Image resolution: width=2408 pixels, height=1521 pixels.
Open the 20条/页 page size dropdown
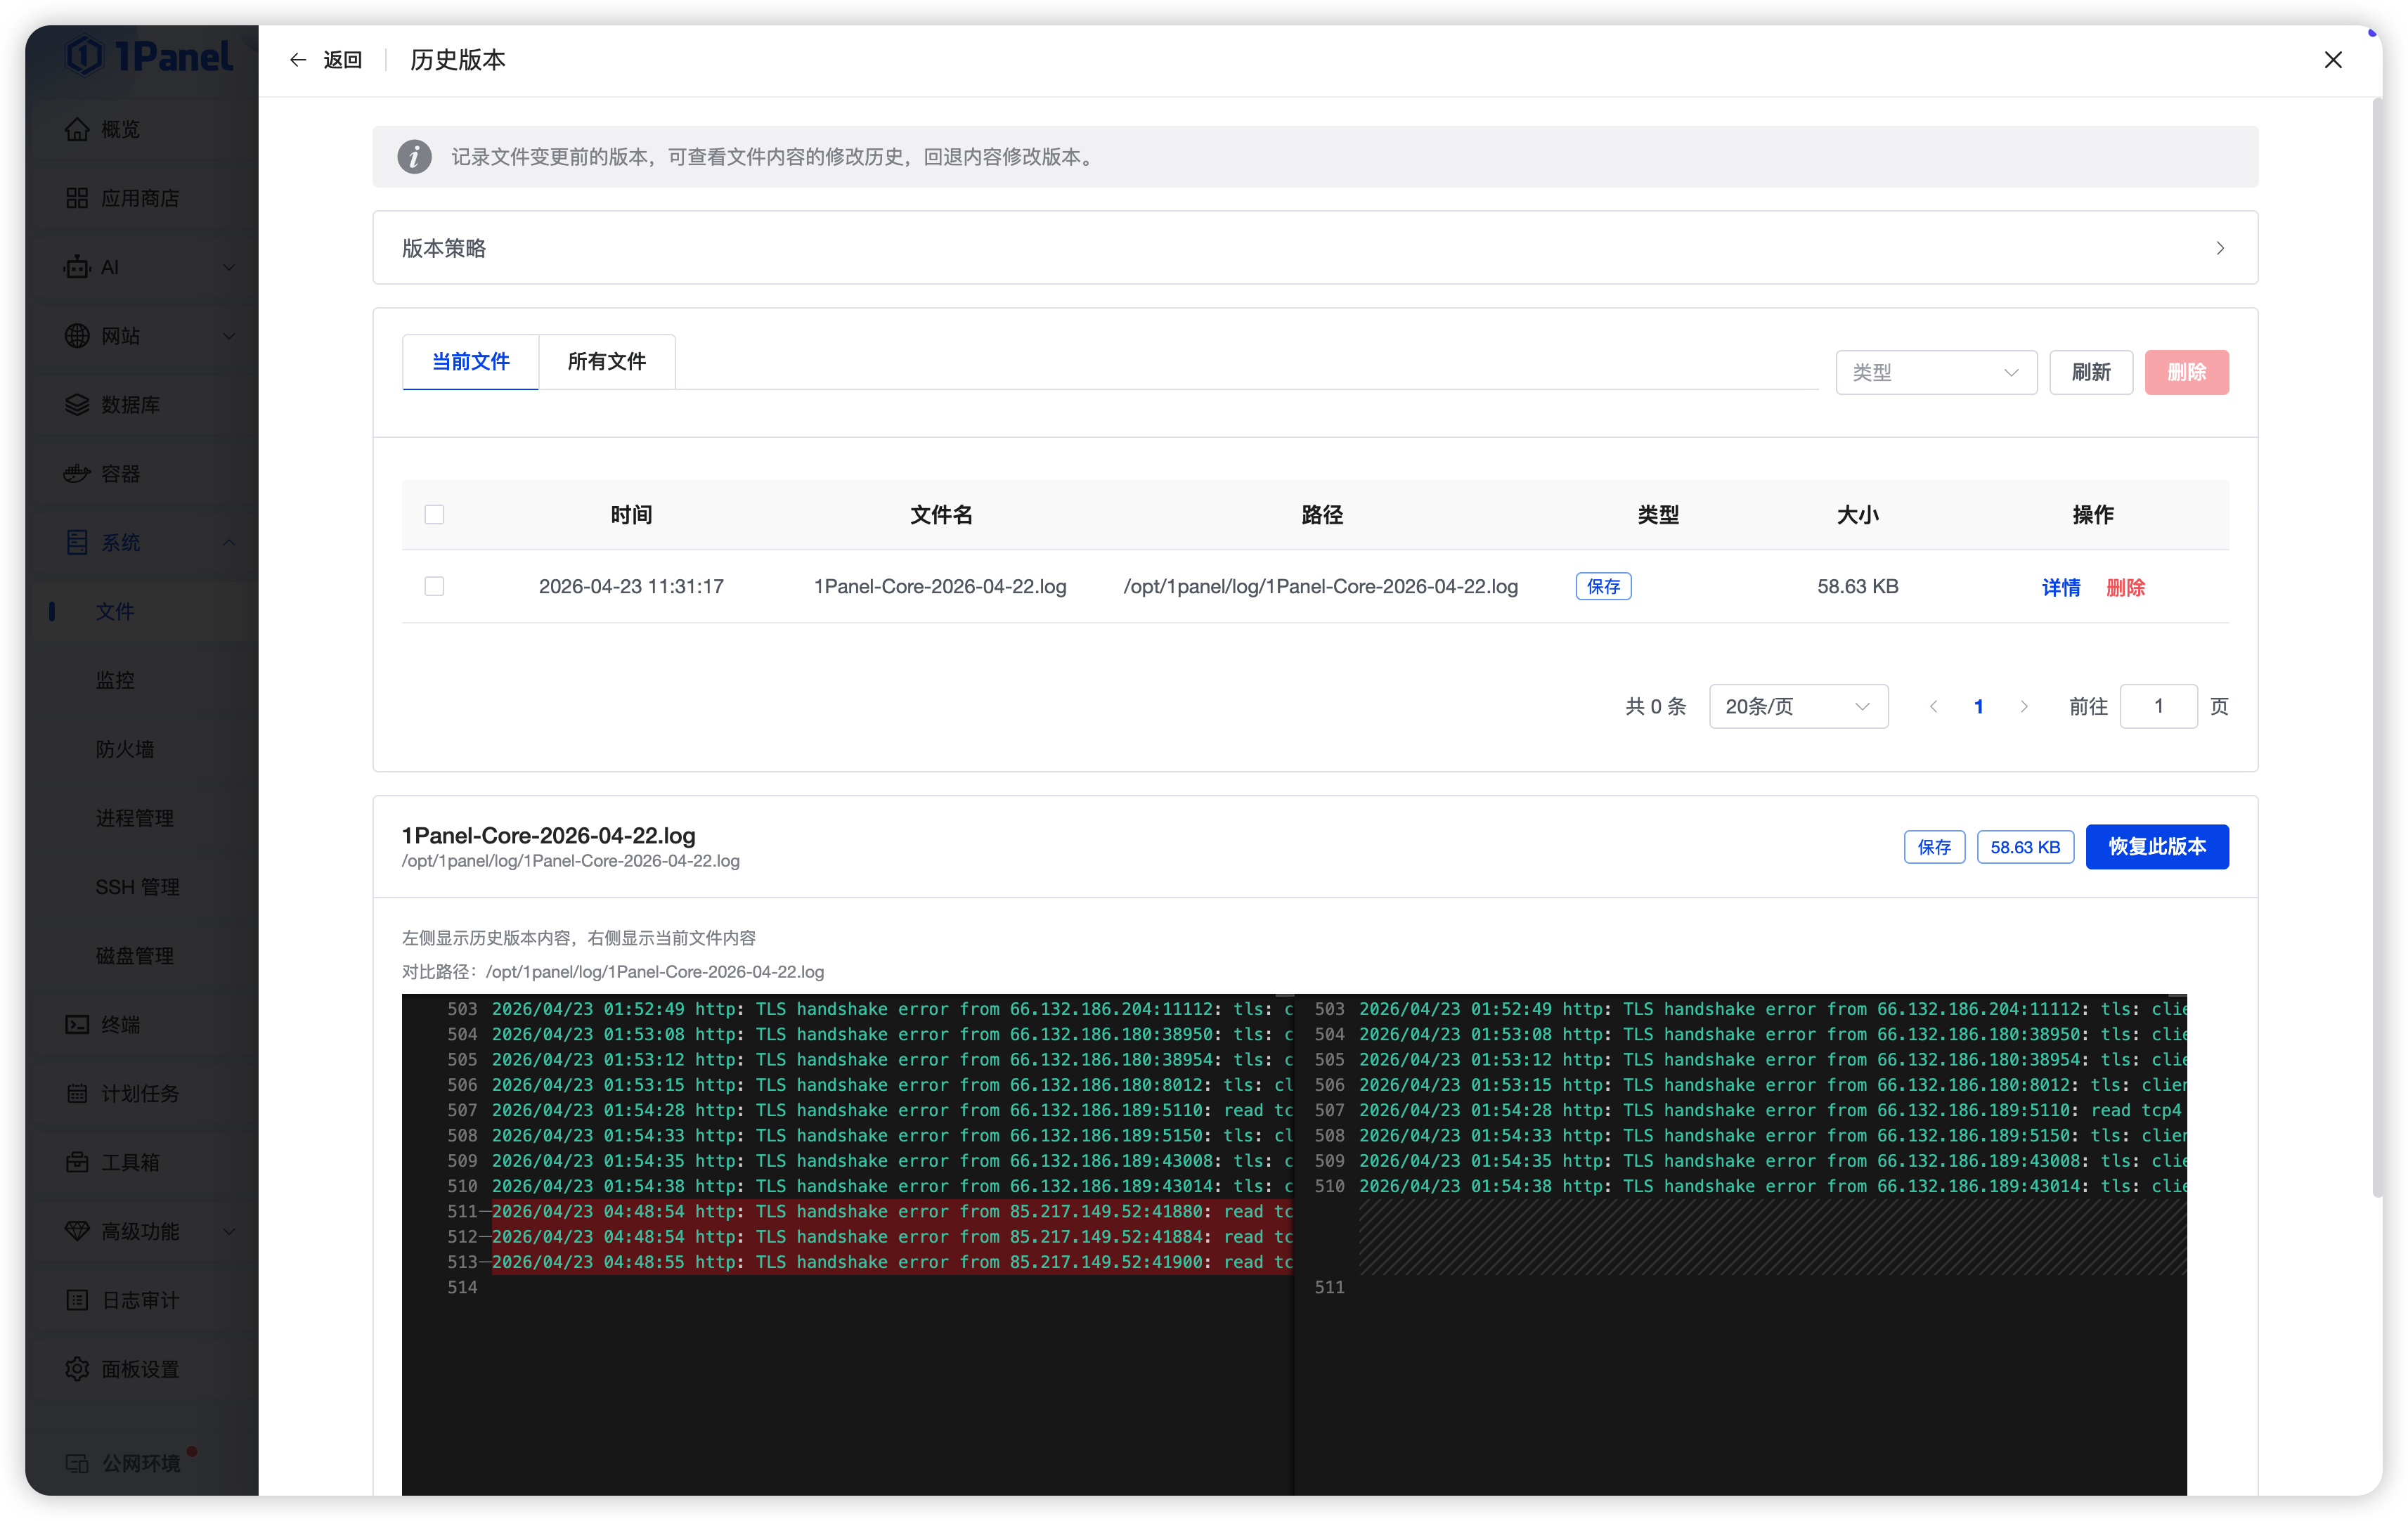coord(1797,707)
